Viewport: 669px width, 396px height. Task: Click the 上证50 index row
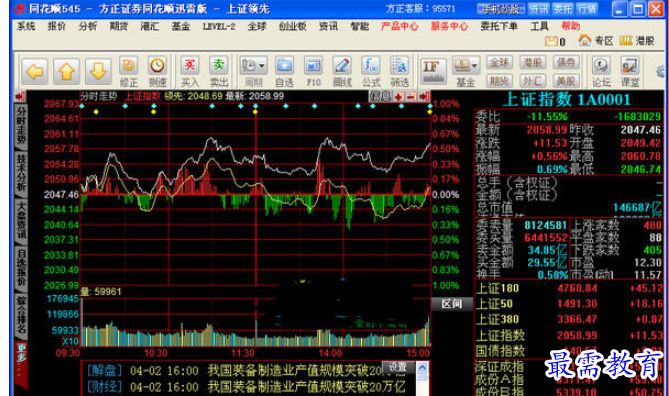570,304
